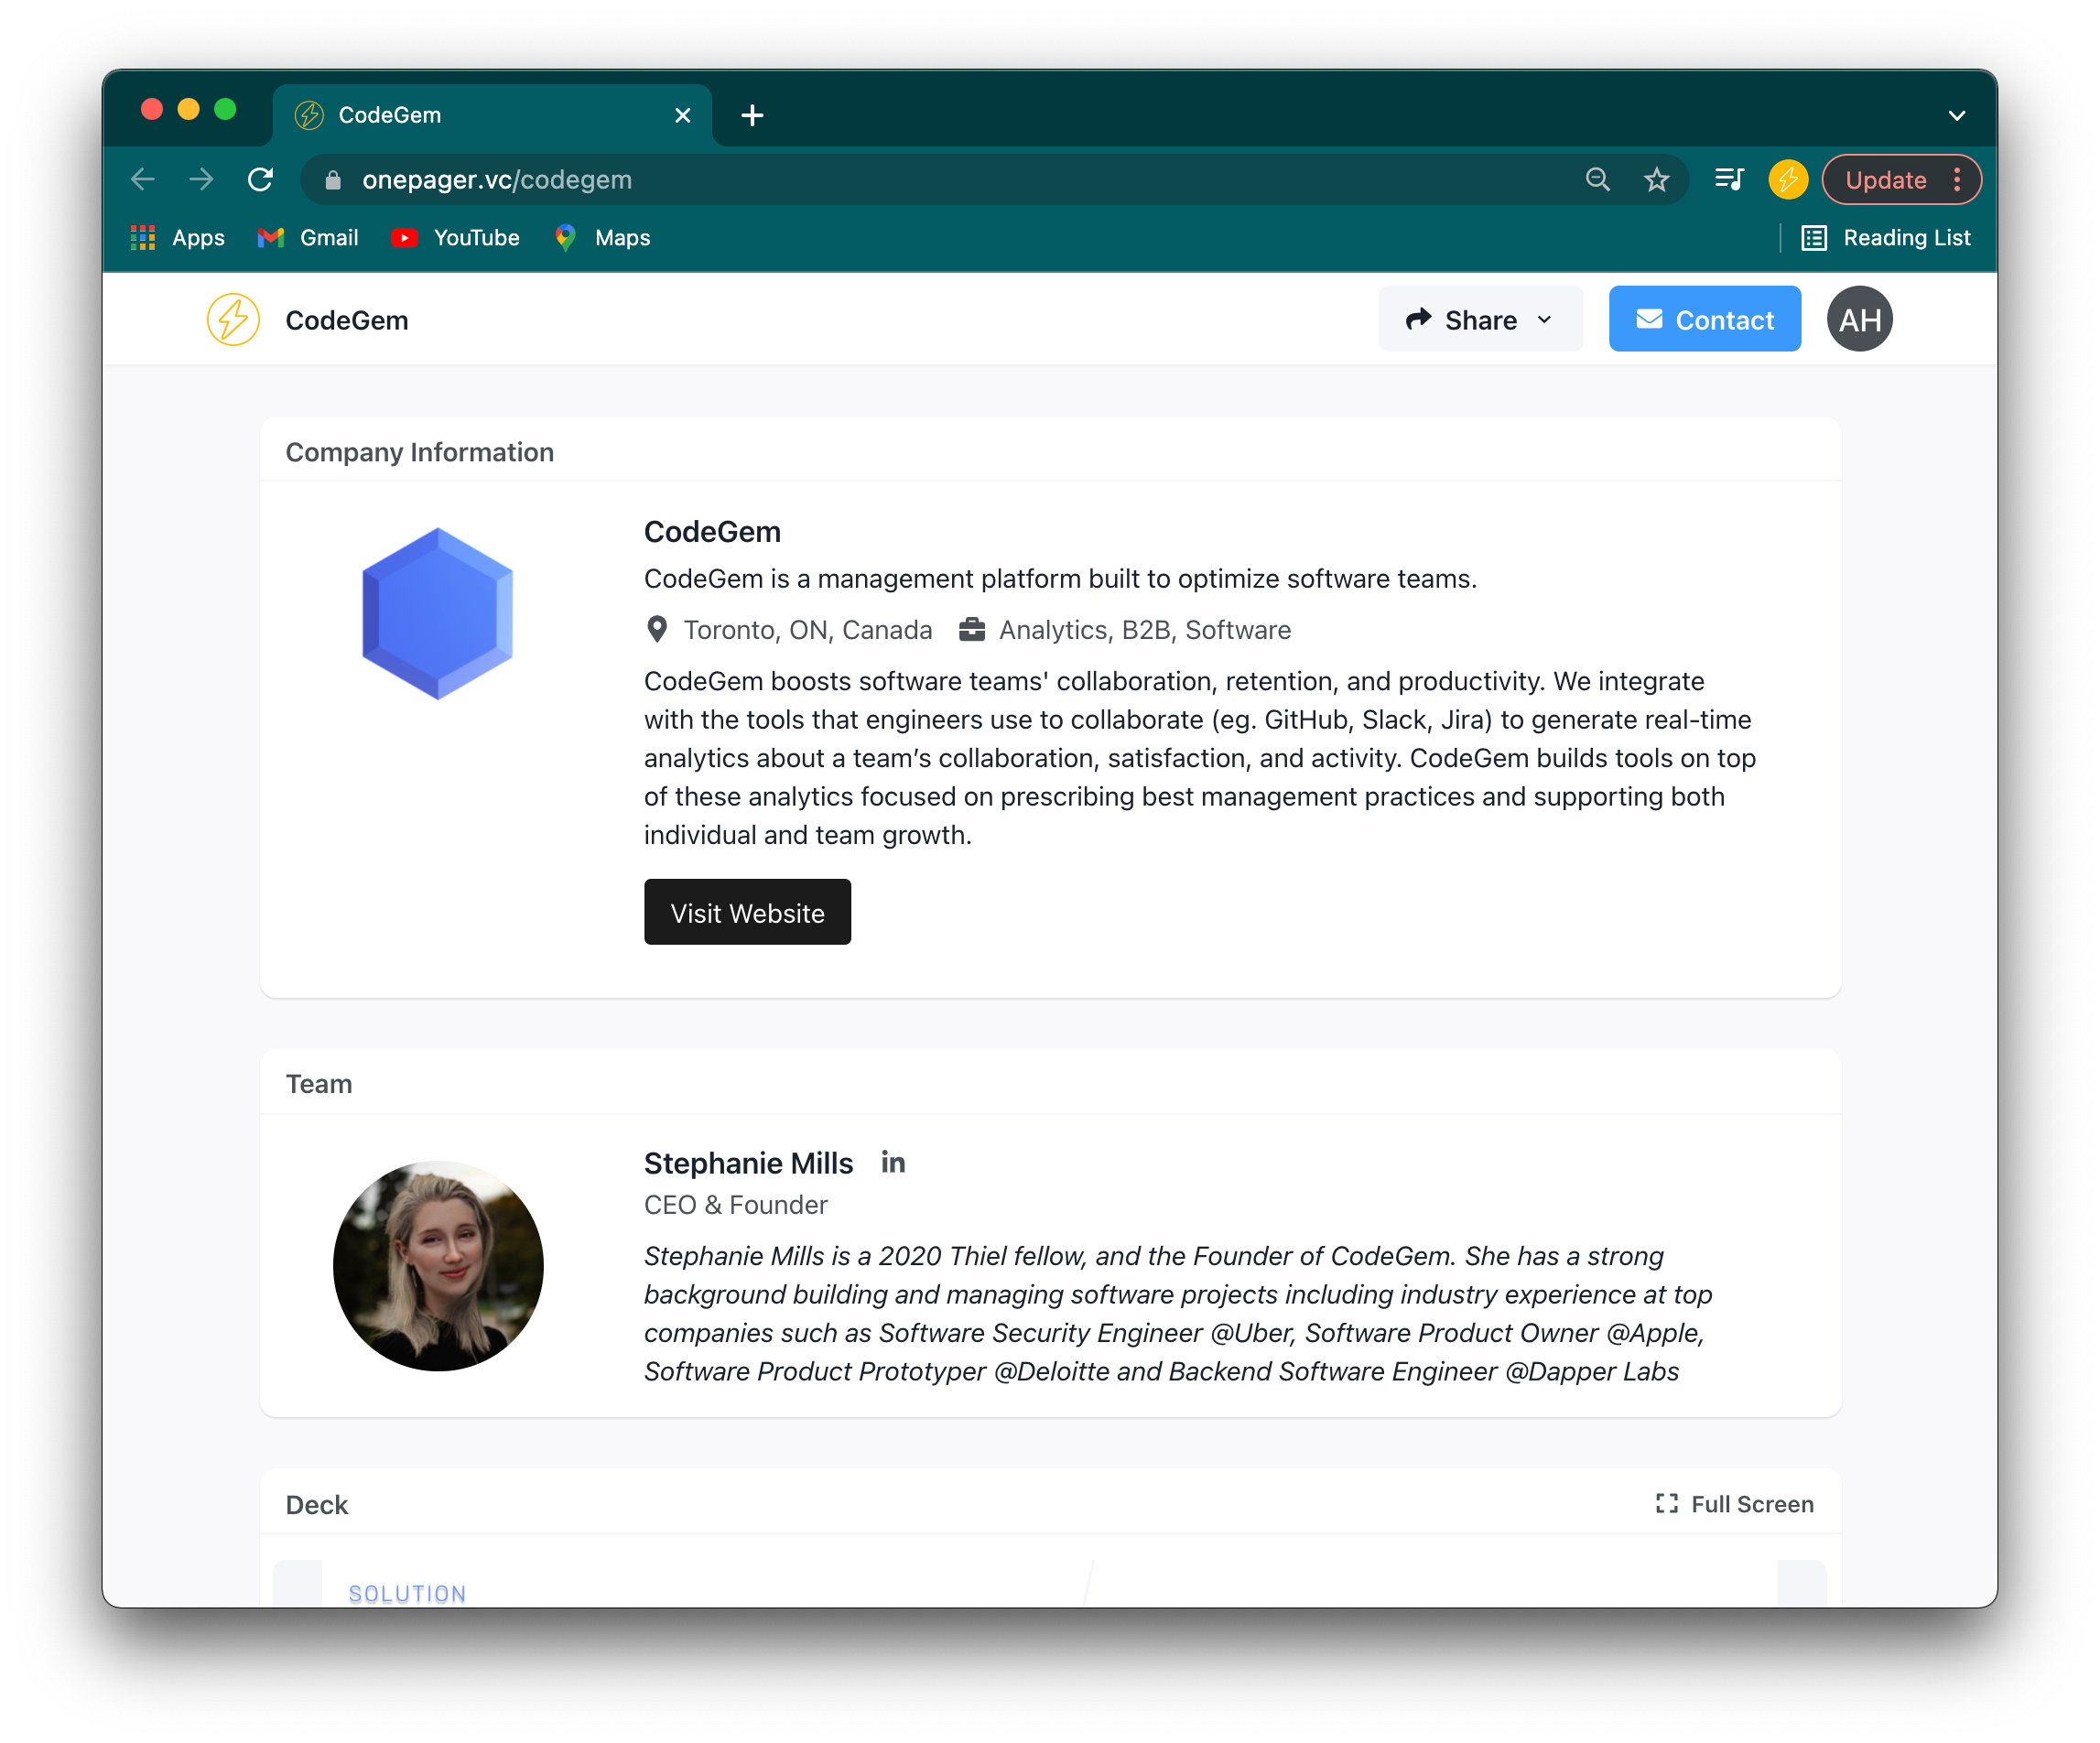Open the YouTube bookmark
This screenshot has width=2100, height=1743.
pos(456,238)
